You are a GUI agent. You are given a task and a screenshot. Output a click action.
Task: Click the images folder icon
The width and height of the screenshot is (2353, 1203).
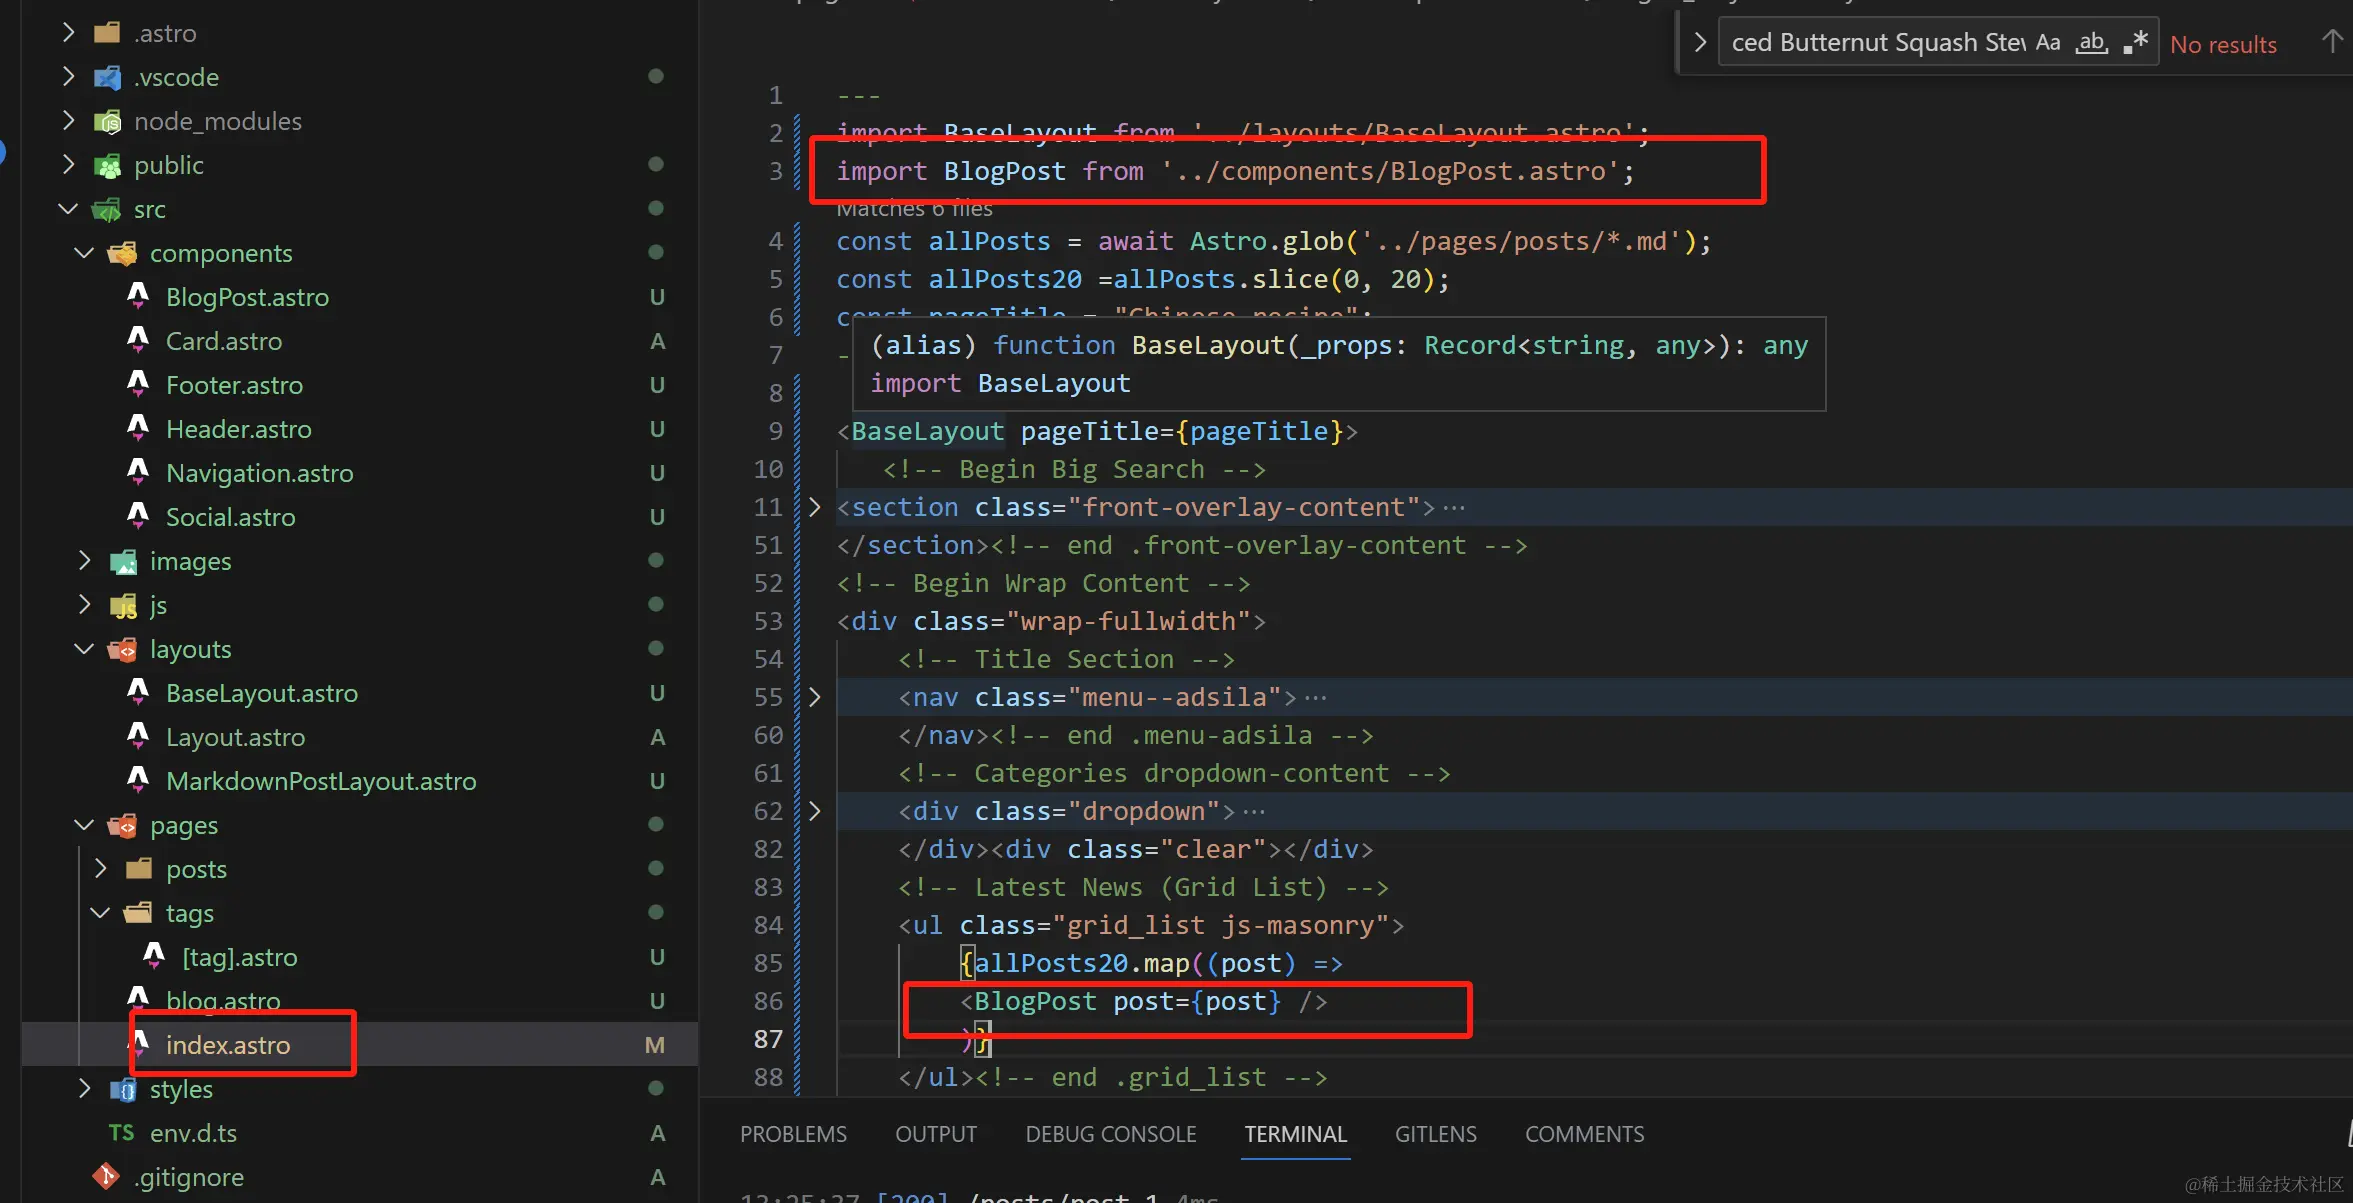tap(123, 561)
